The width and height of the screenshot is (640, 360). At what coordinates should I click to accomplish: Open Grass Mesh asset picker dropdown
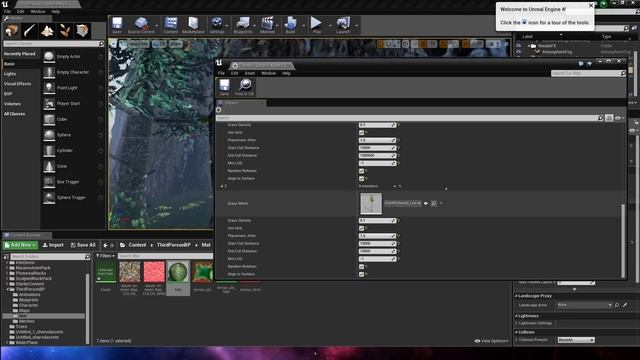pyautogui.click(x=402, y=203)
